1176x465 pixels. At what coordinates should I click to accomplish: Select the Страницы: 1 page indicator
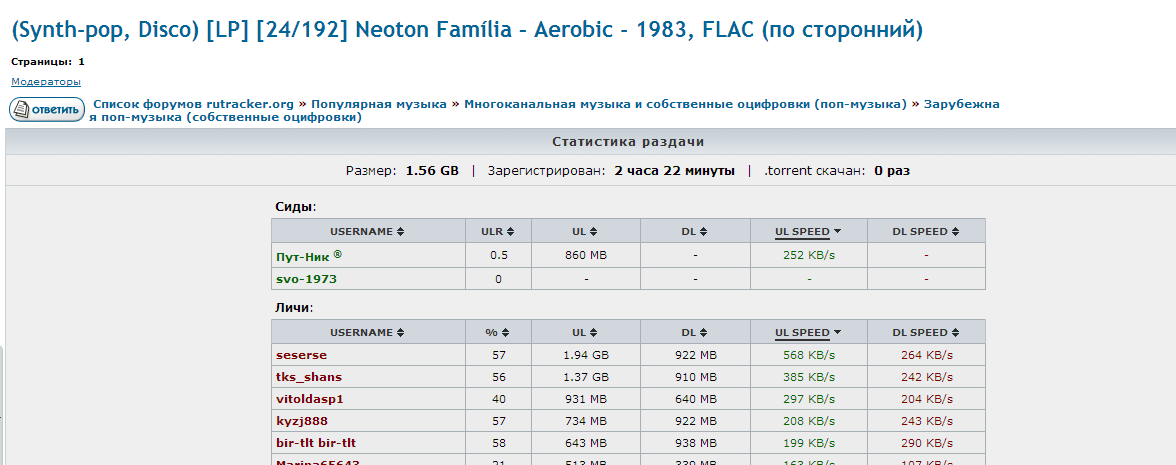(x=48, y=62)
